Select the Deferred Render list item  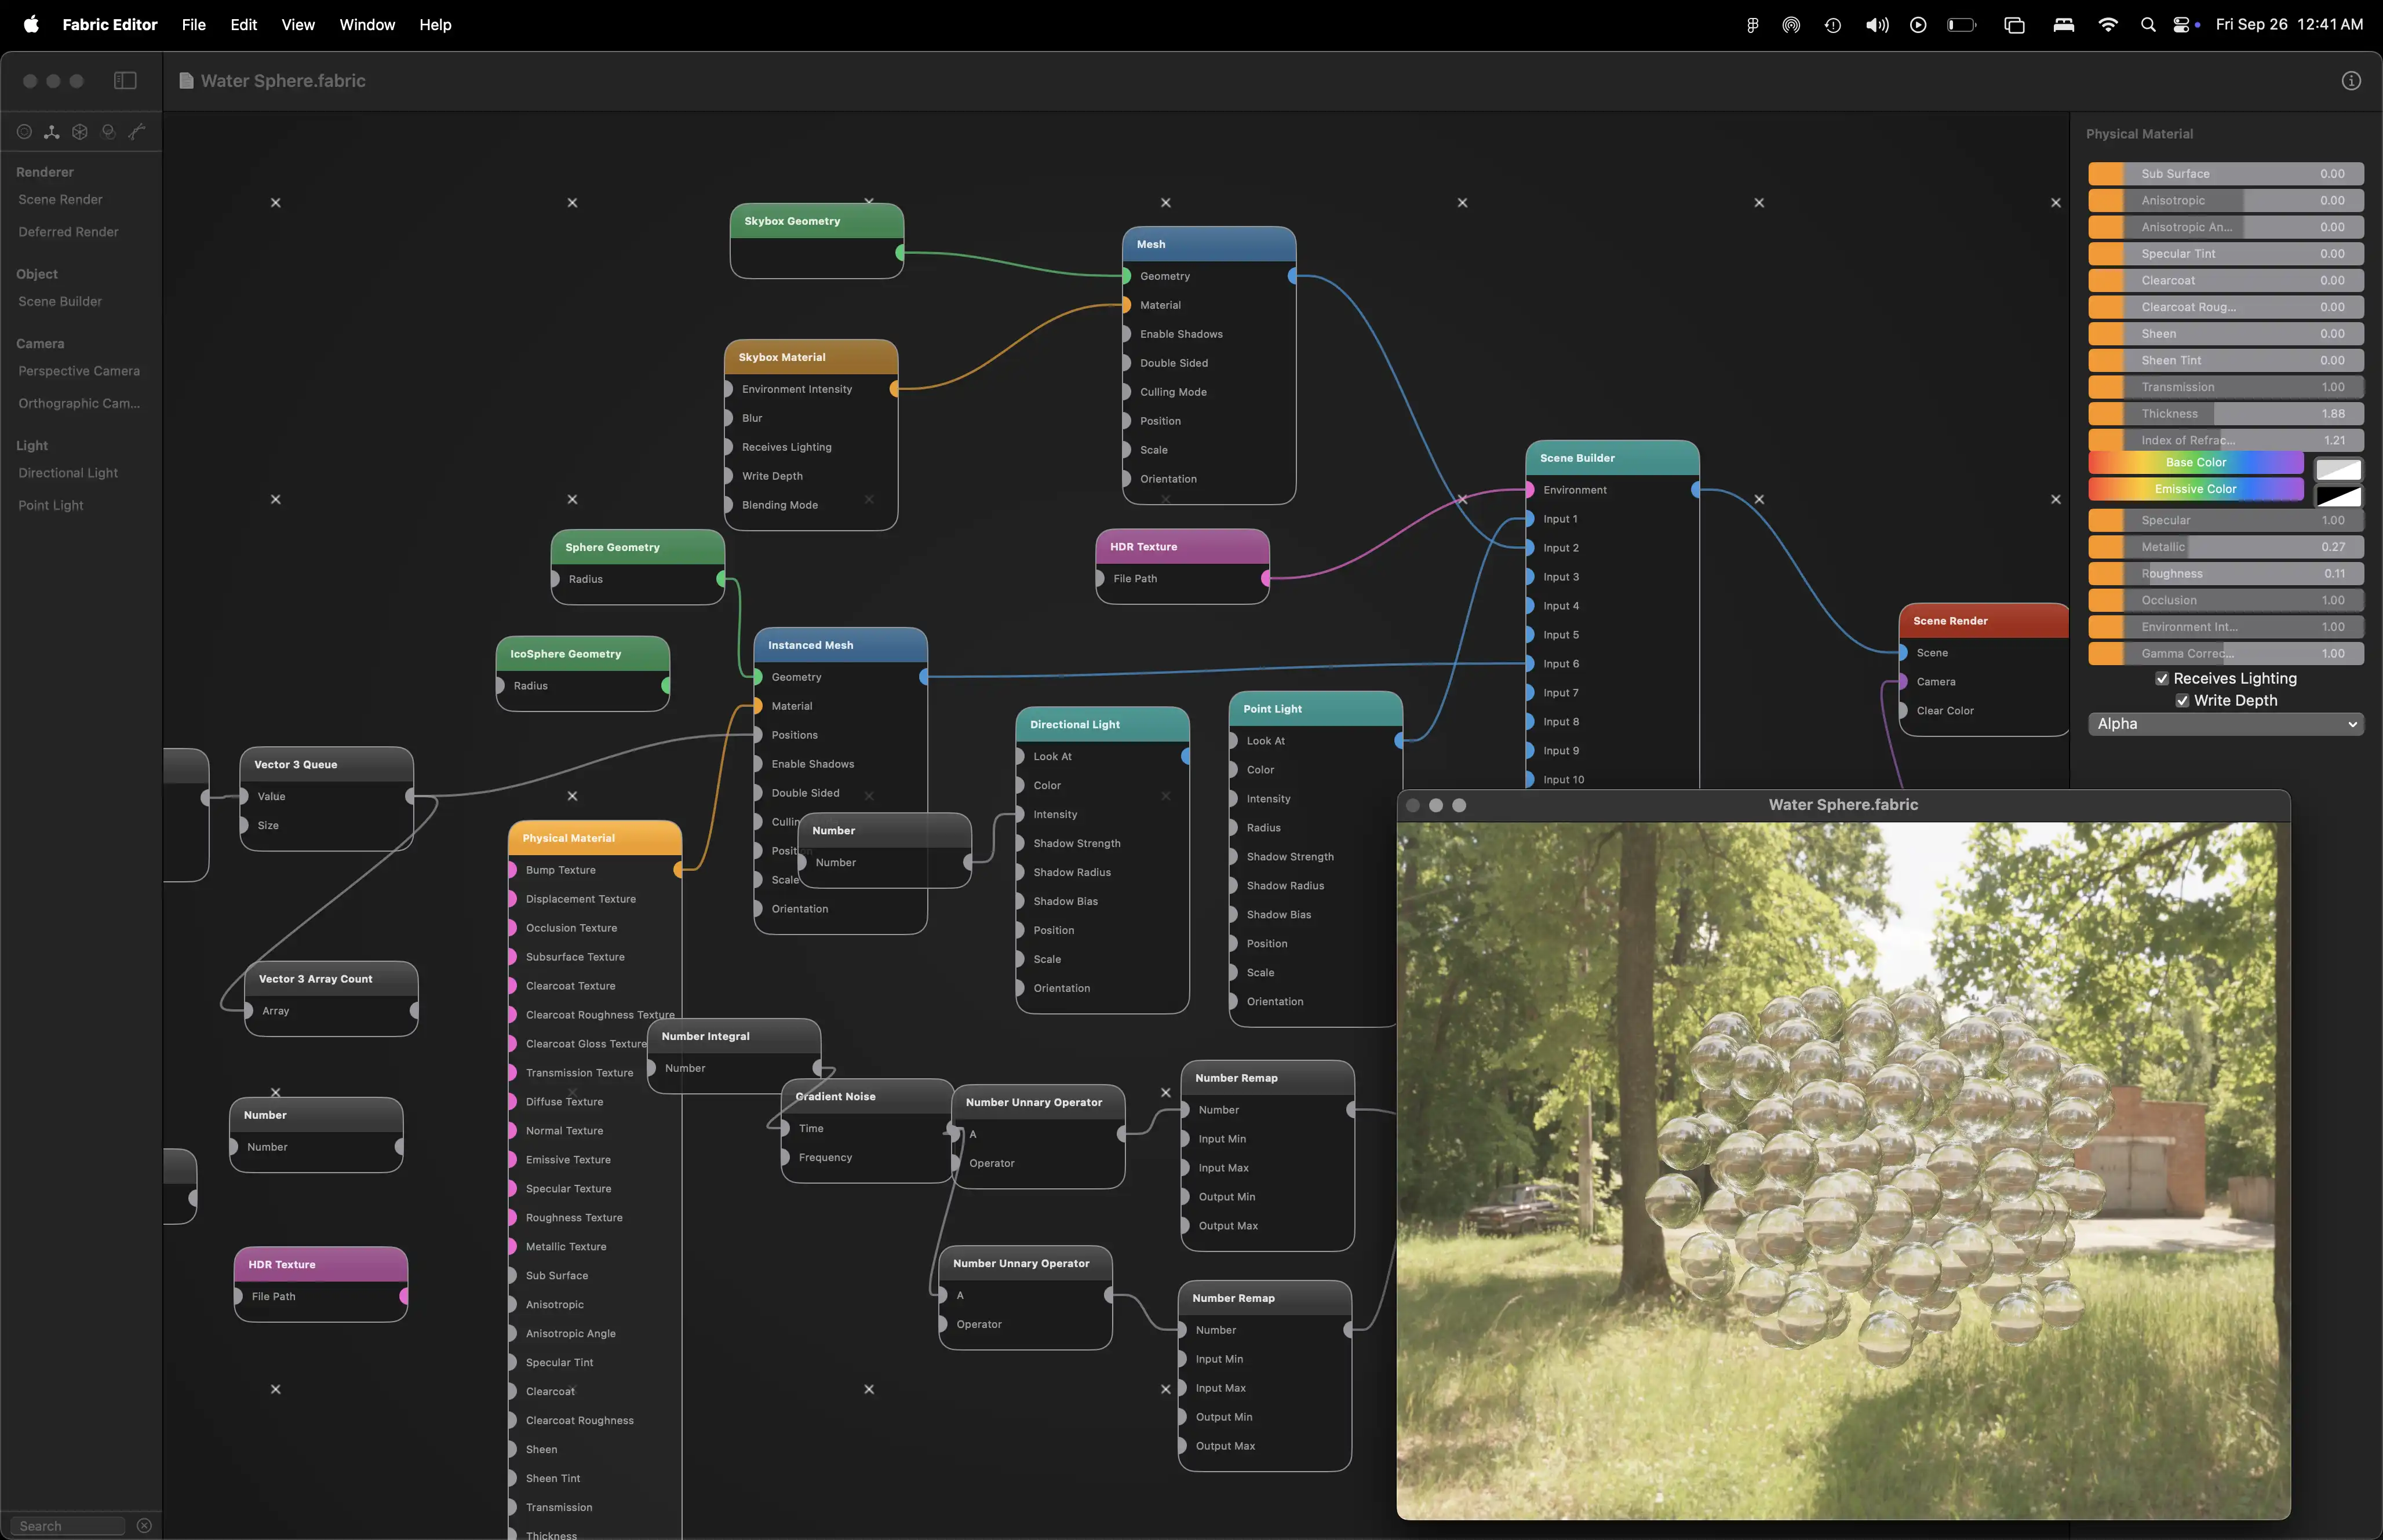(x=68, y=232)
